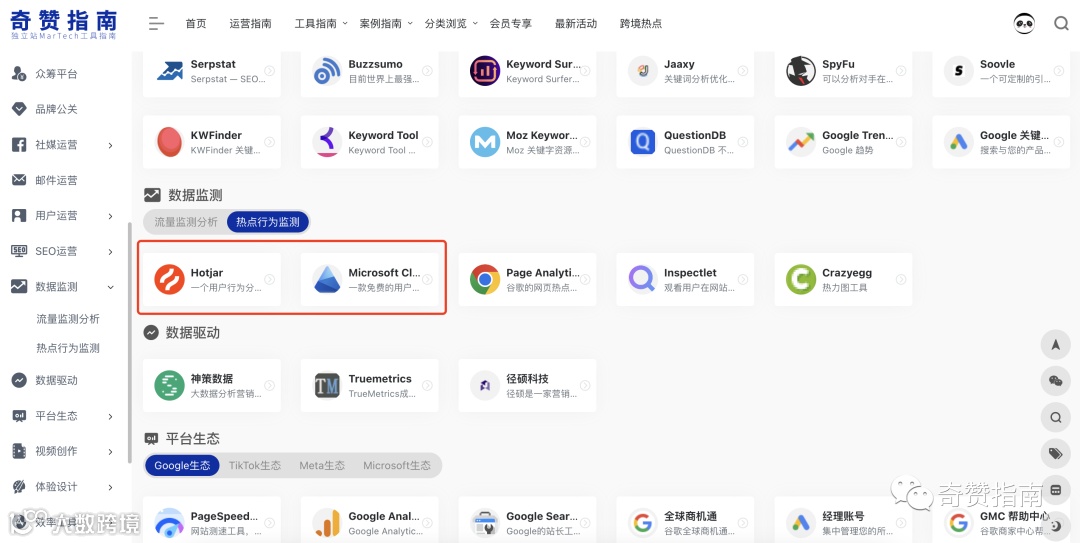Screen dimensions: 1080x543
Task: Click the 径硕科技 logo icon
Action: click(485, 385)
